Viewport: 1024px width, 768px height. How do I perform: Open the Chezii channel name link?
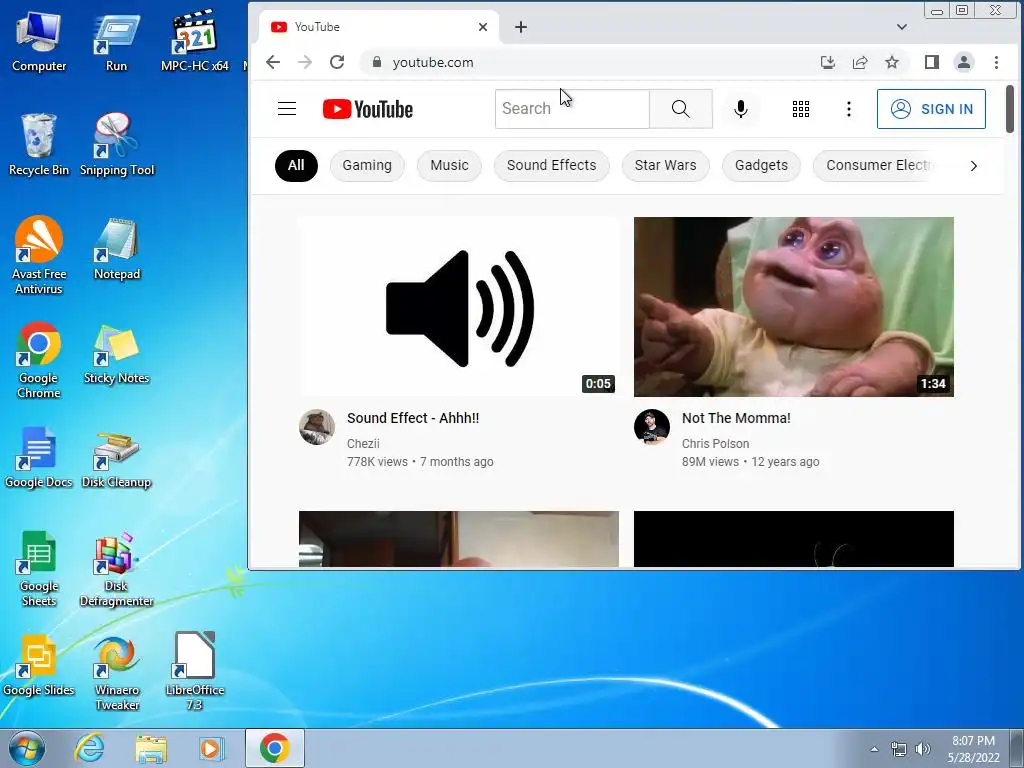(x=363, y=443)
